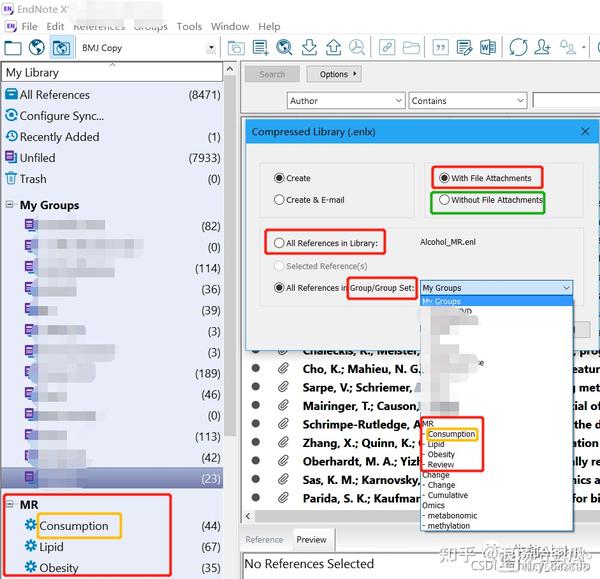Open the Window menu
The height and width of the screenshot is (579, 600).
pyautogui.click(x=230, y=26)
